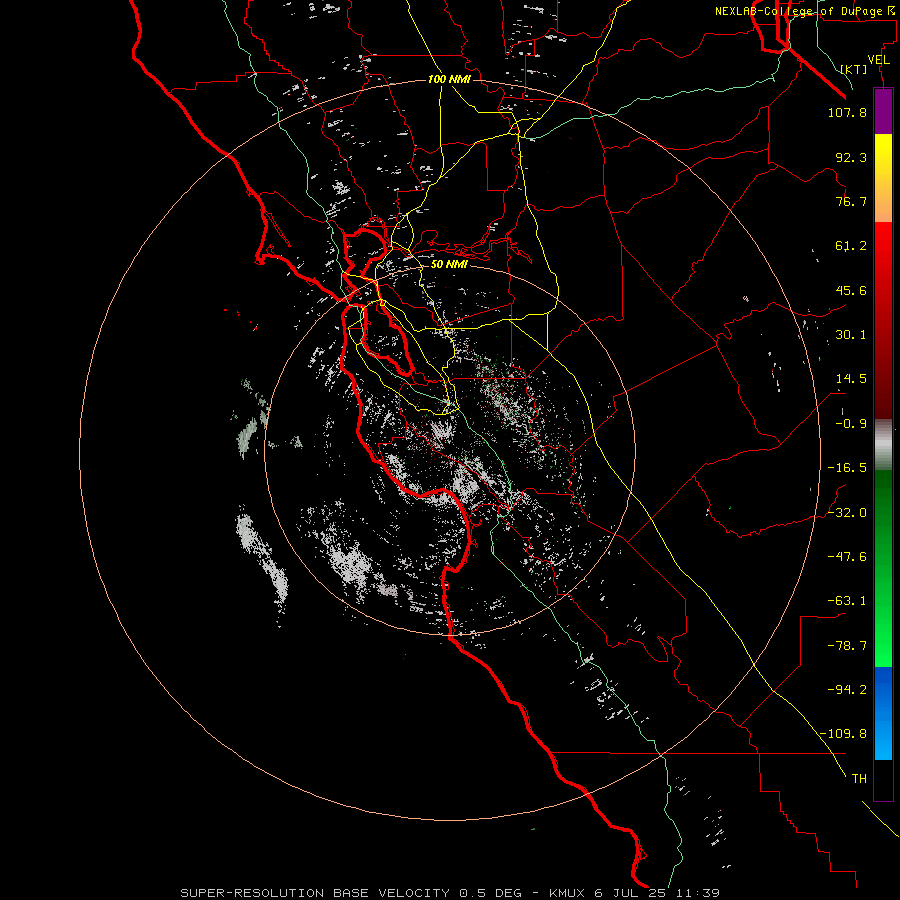Click the 76.7 legend value
Image resolution: width=900 pixels, height=900 pixels.
pos(851,201)
